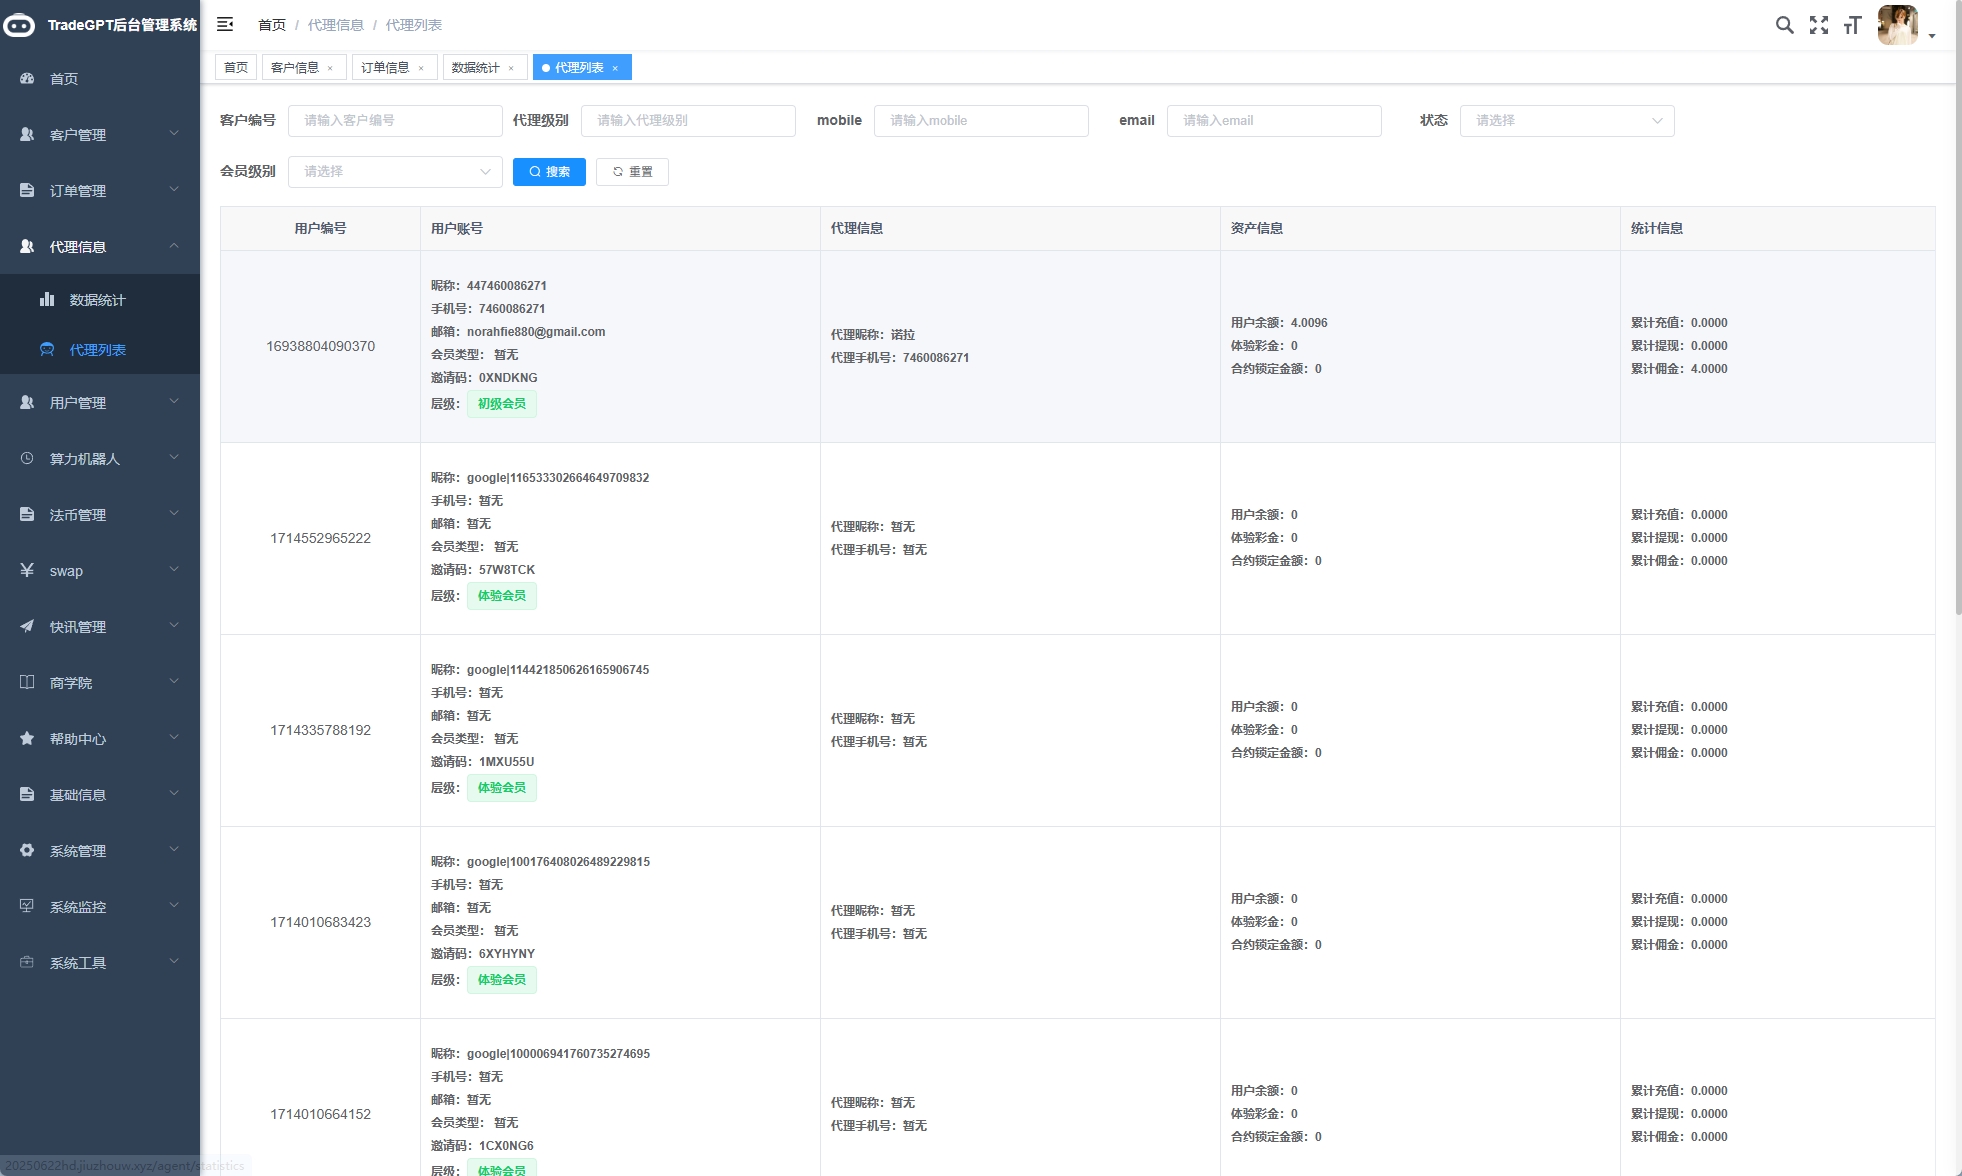1962x1176 pixels.
Task: Close the 代理列表 tab
Action: pos(615,68)
